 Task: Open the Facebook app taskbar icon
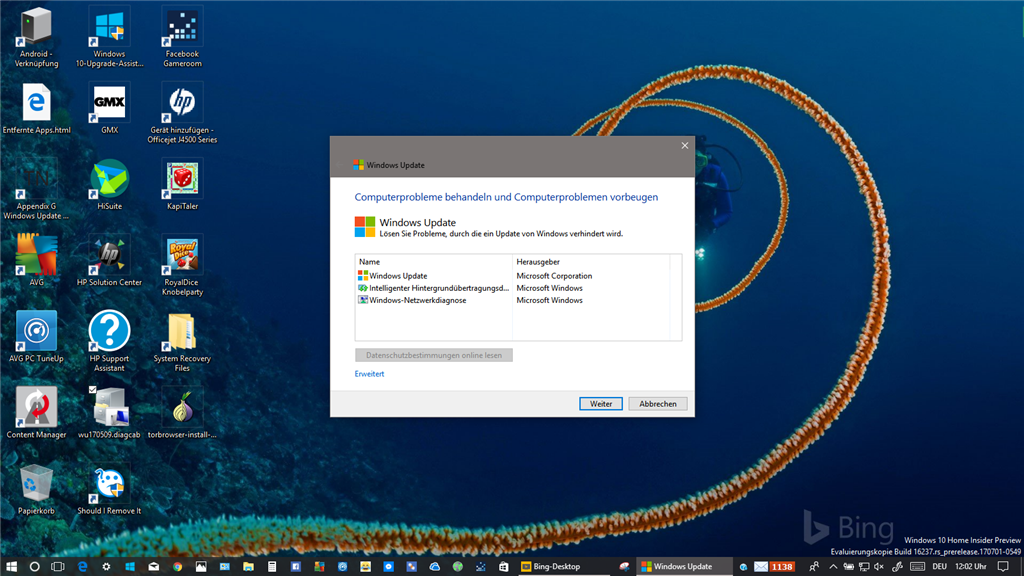295,567
